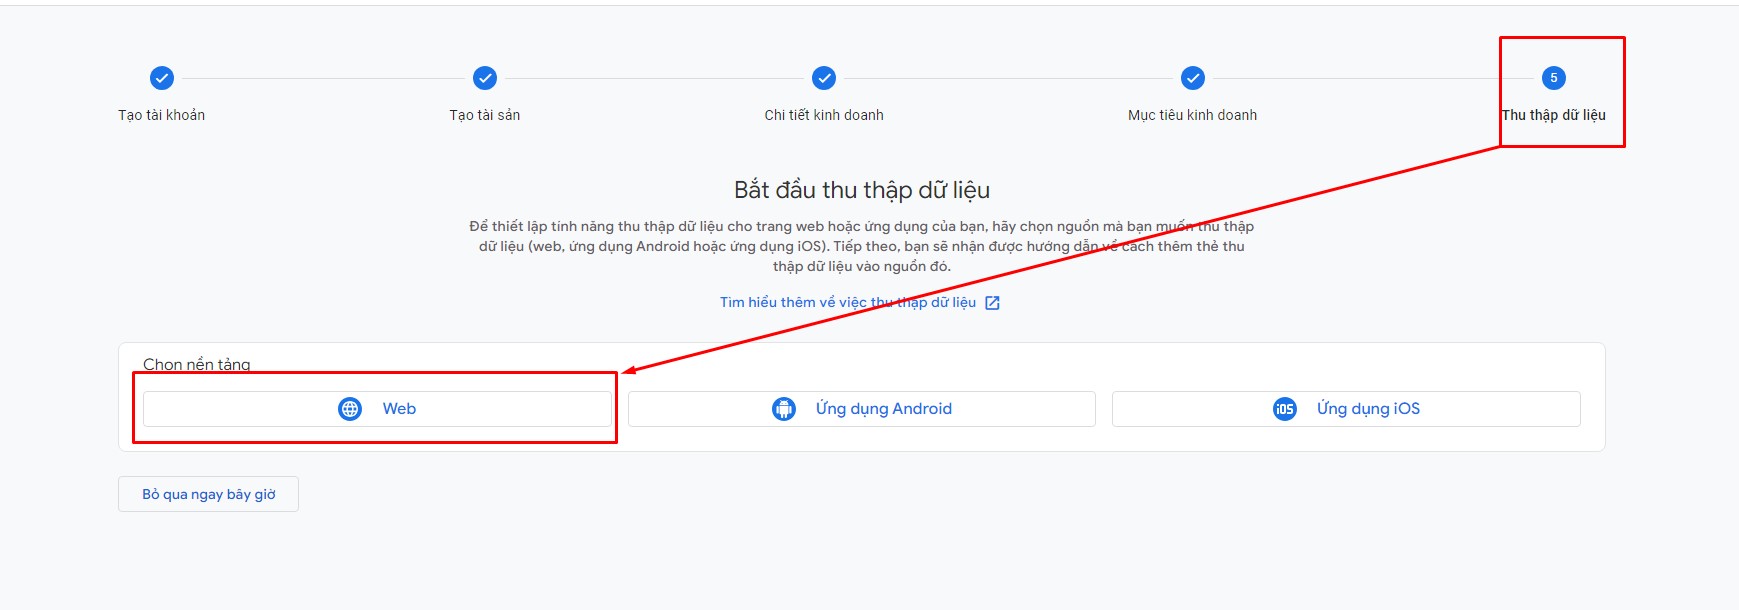The width and height of the screenshot is (1739, 610).
Task: Click the iOS badge icon
Action: 1285,409
